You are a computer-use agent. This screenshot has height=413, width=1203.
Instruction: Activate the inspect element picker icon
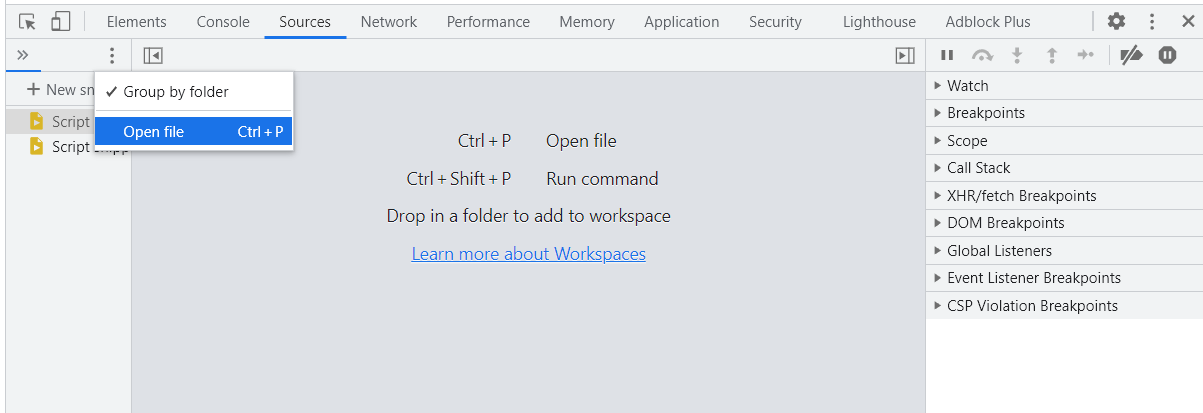point(28,21)
